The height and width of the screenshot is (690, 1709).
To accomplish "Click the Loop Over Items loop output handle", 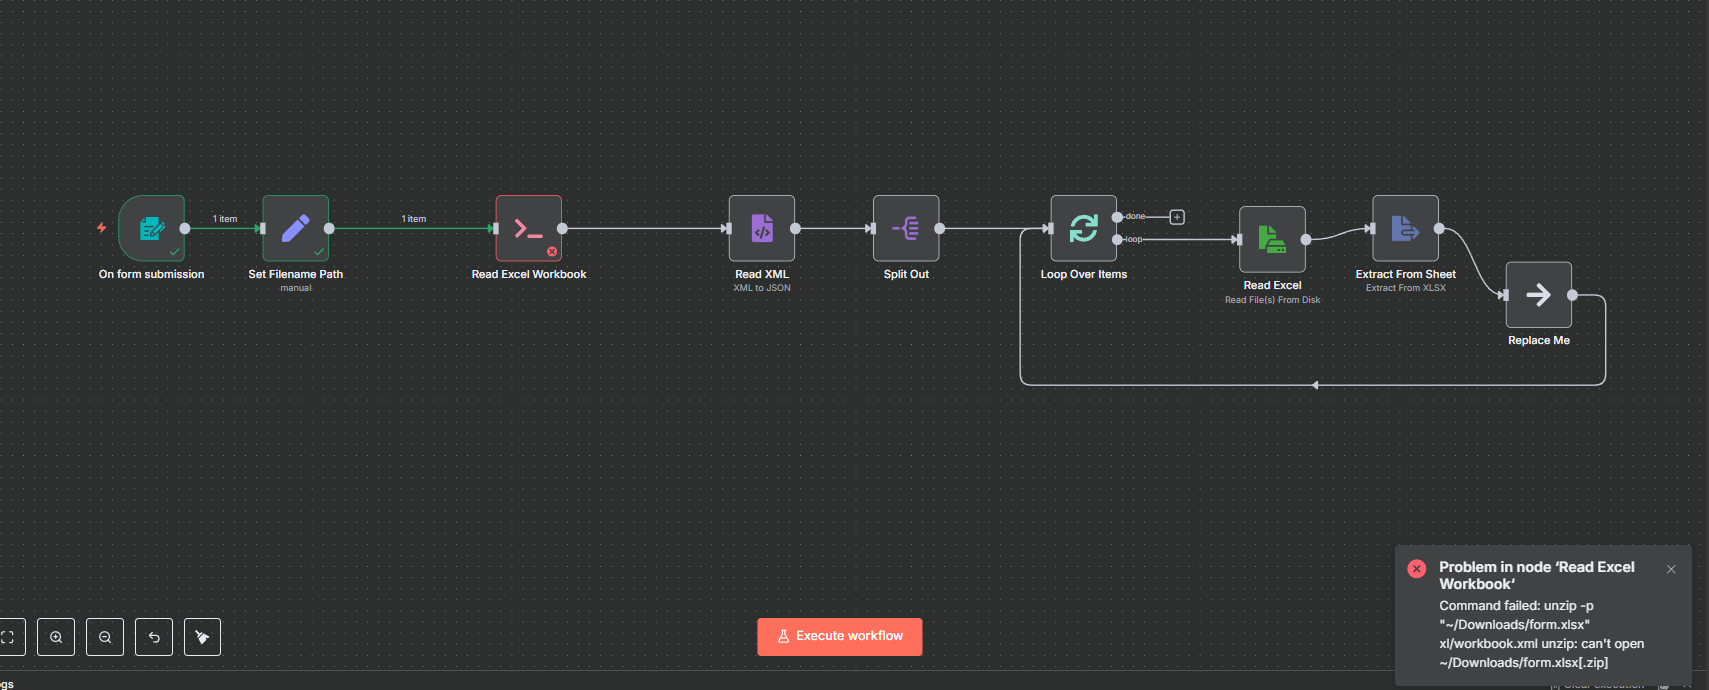I will [x=1117, y=239].
